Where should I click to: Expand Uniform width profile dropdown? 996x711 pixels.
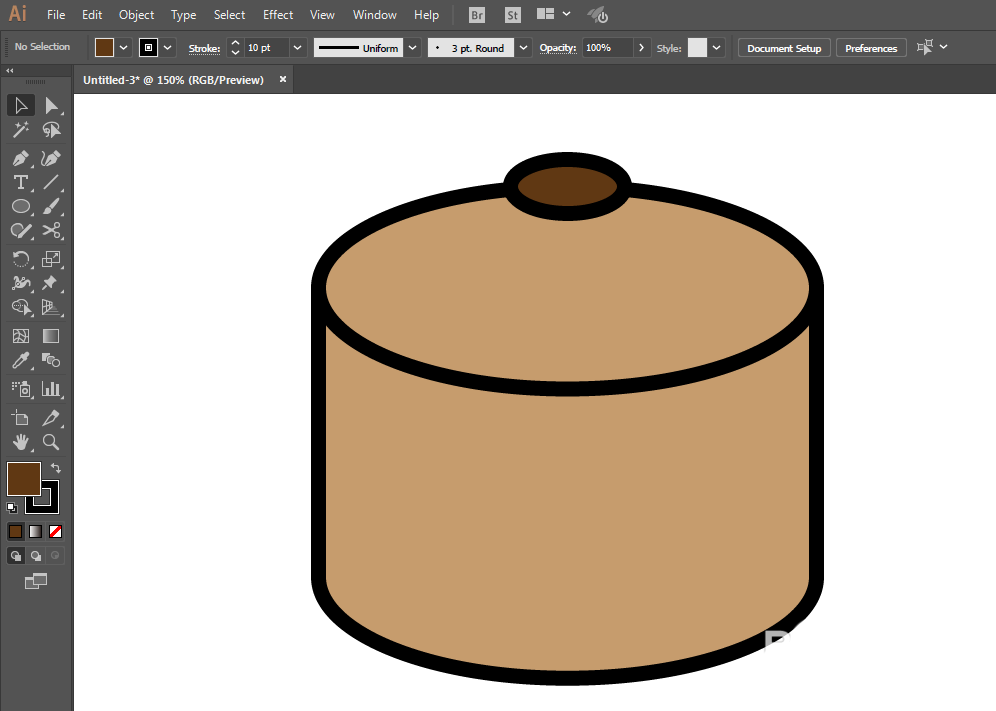[413, 48]
